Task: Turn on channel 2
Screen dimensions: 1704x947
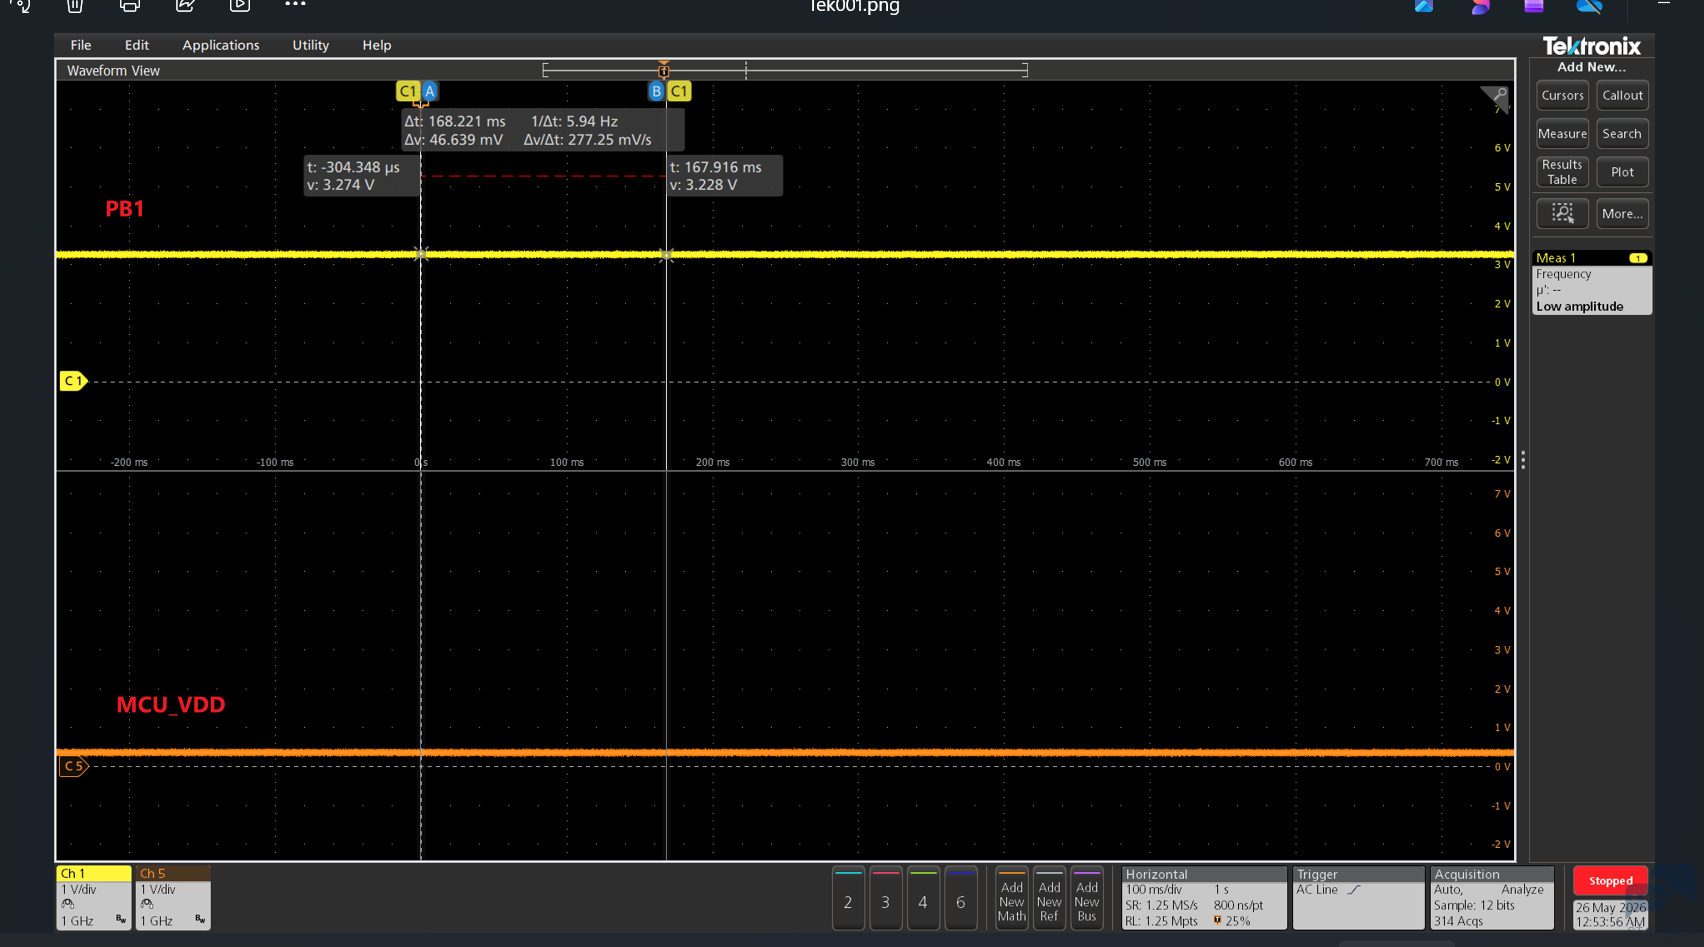Action: (848, 899)
